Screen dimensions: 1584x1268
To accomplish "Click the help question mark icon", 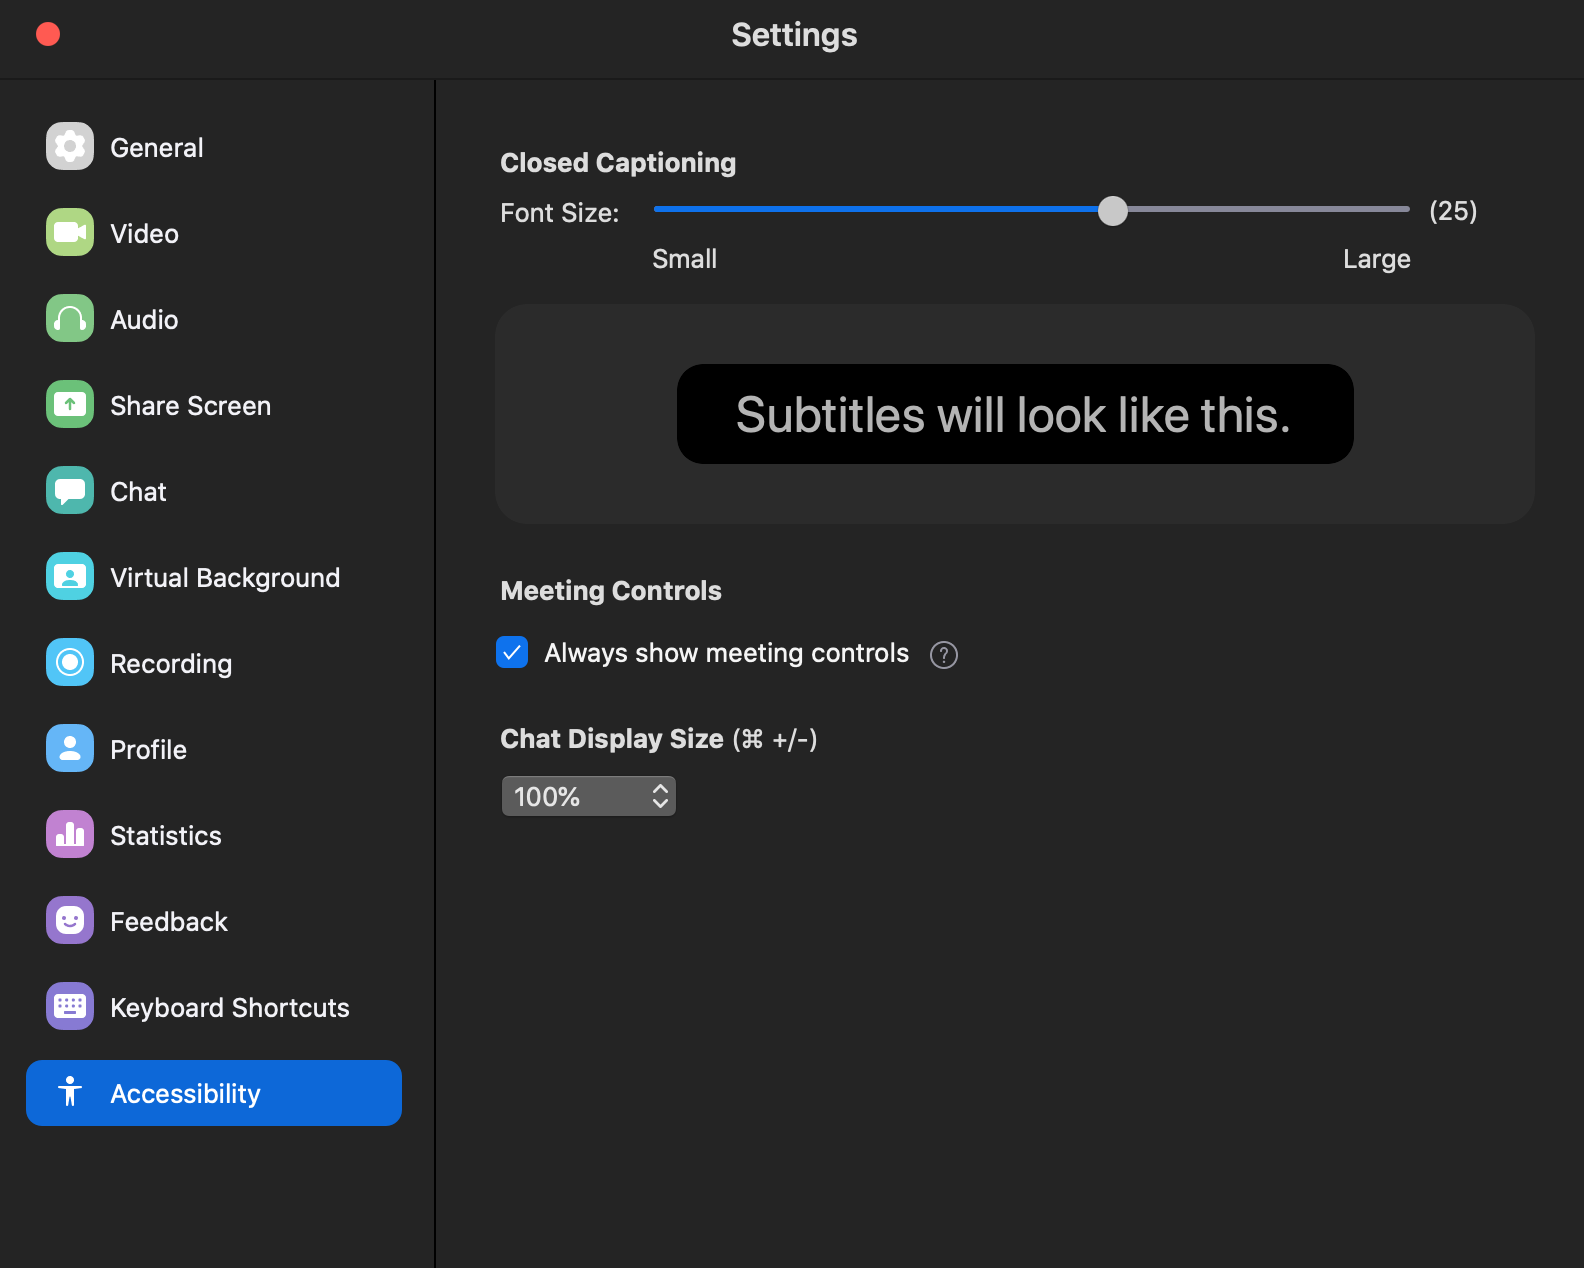I will (944, 655).
